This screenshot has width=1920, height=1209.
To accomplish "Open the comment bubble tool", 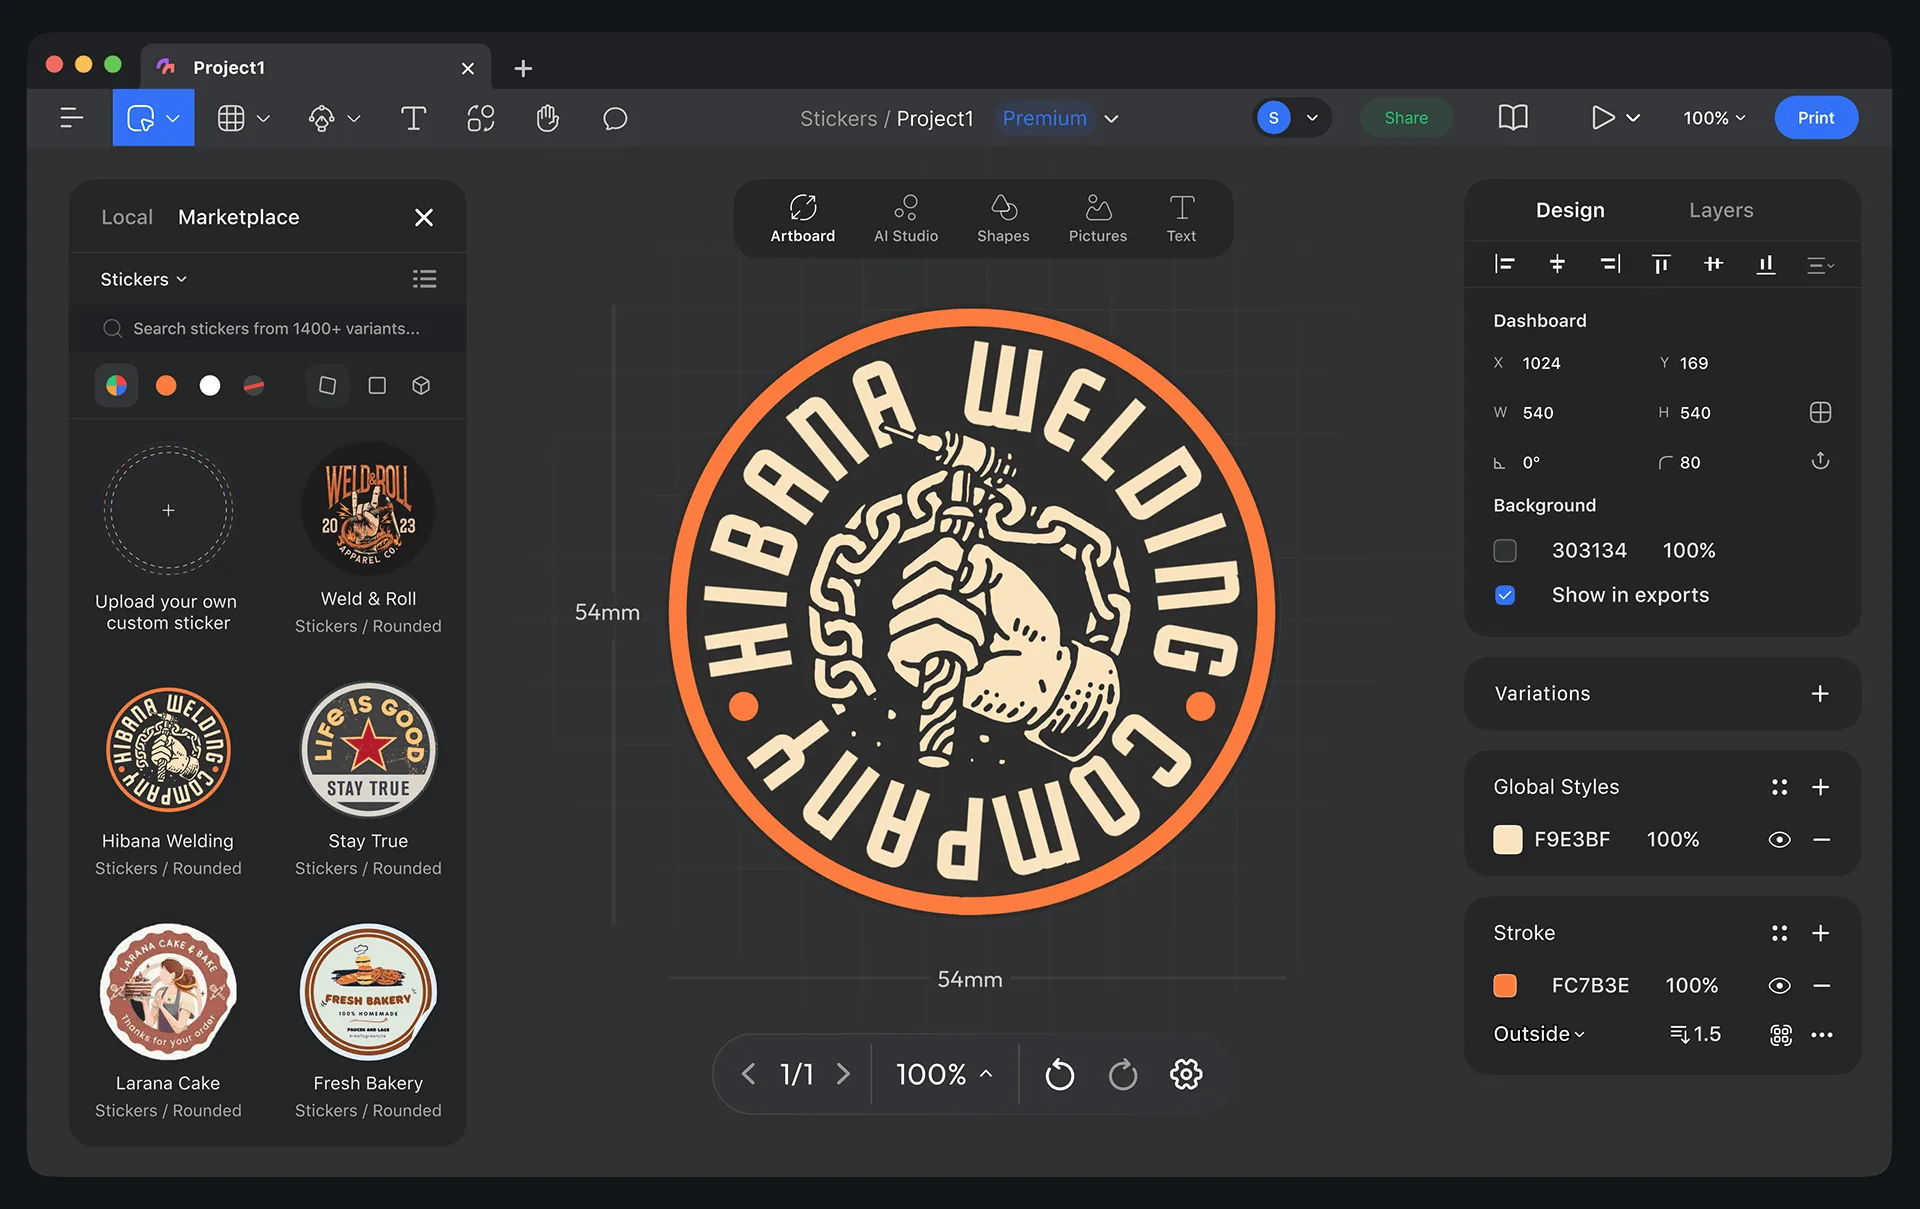I will [x=615, y=118].
